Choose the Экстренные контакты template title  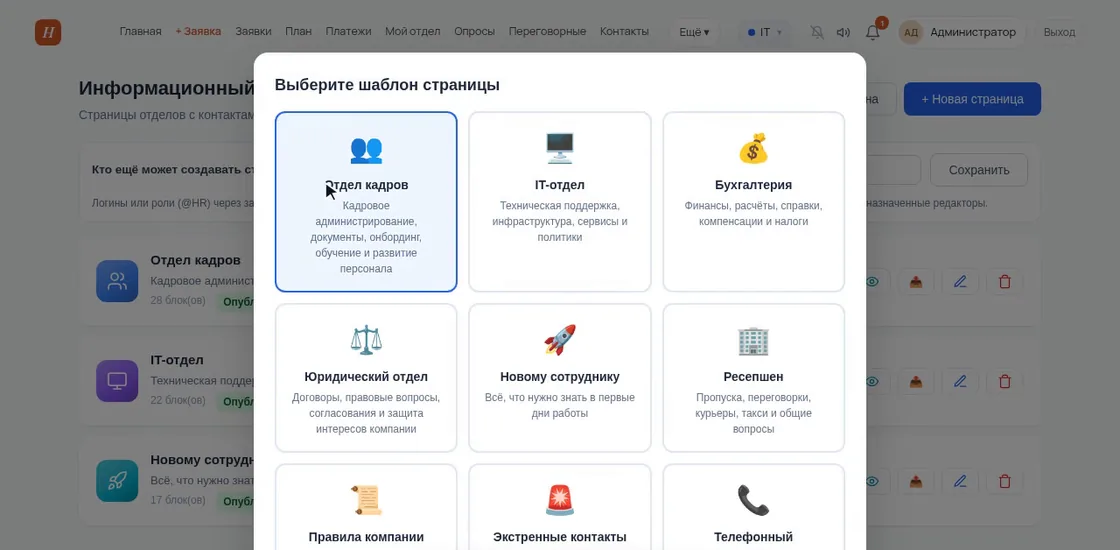560,537
